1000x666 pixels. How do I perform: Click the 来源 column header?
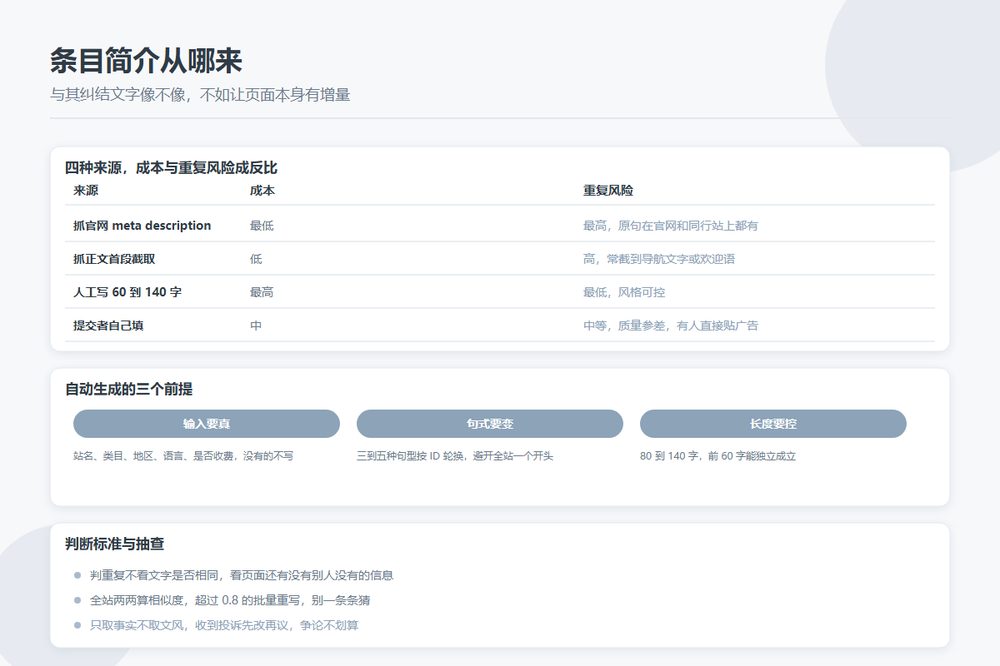tap(86, 190)
